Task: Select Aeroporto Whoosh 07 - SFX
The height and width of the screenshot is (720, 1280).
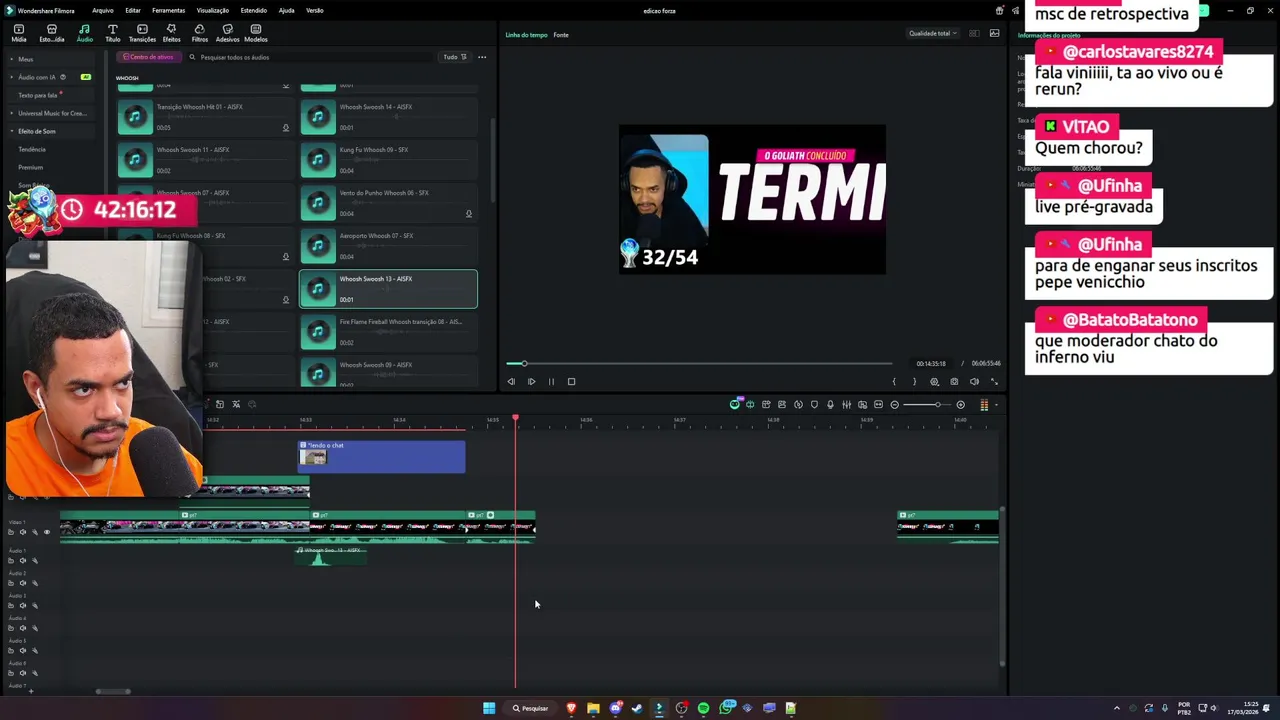Action: 388,246
